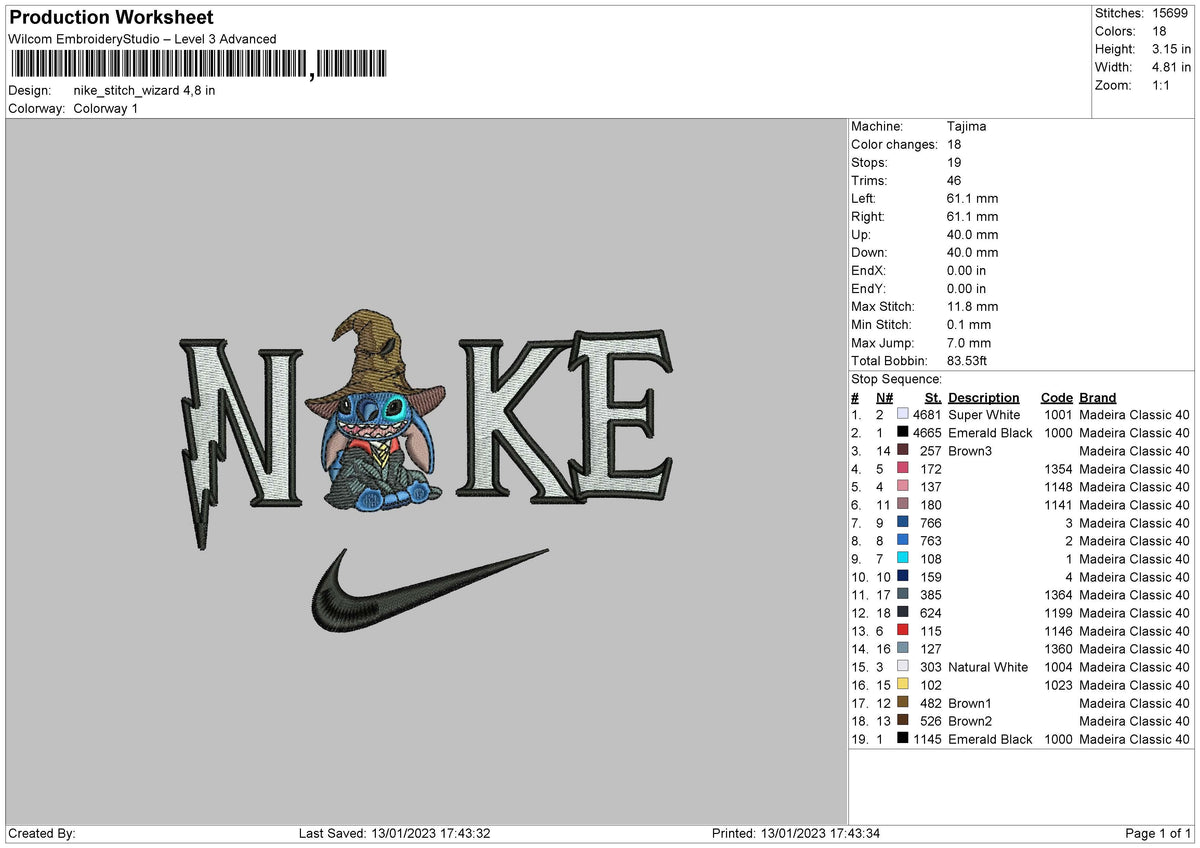Click the 'Code' column header

click(x=1057, y=397)
